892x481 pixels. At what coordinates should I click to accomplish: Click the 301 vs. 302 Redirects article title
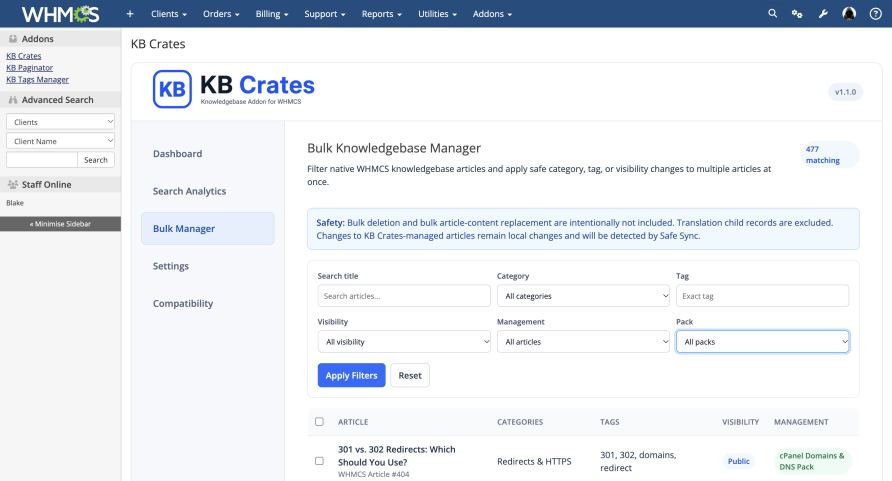397,455
